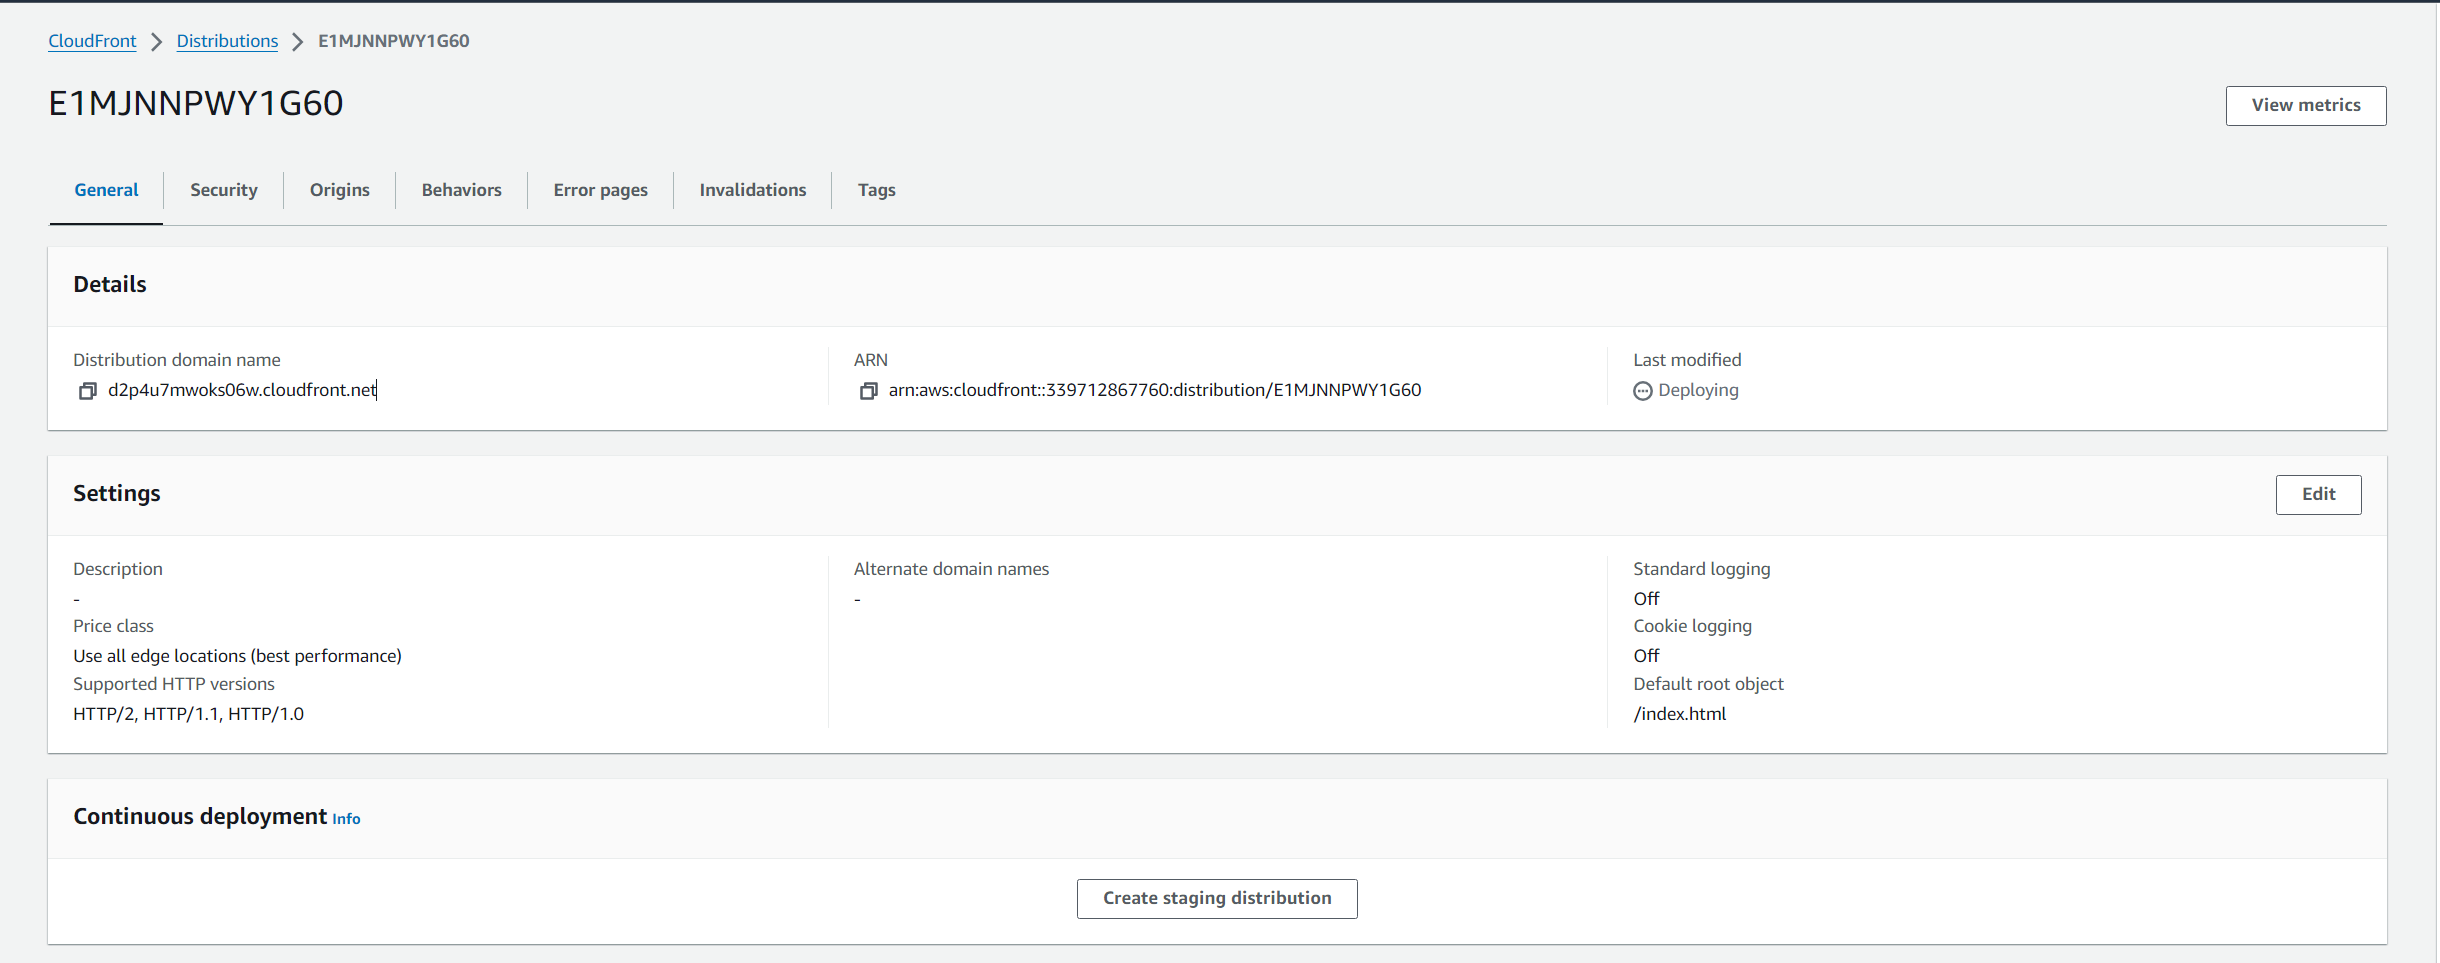The width and height of the screenshot is (2440, 963).
Task: Click the Cookie logging Off value
Action: click(x=1646, y=656)
